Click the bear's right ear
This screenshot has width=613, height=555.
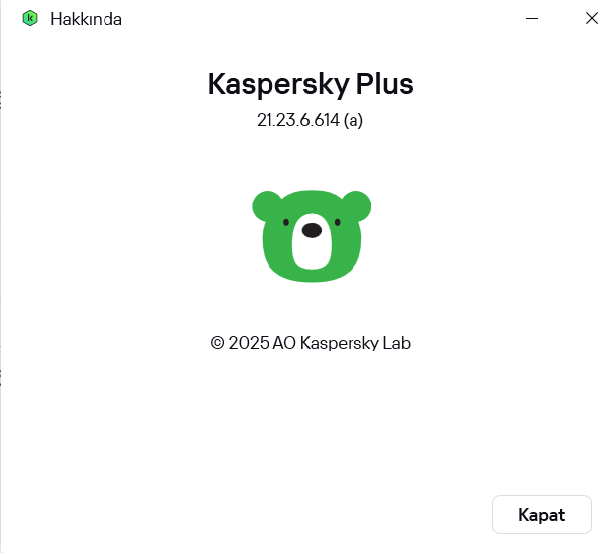coord(357,205)
